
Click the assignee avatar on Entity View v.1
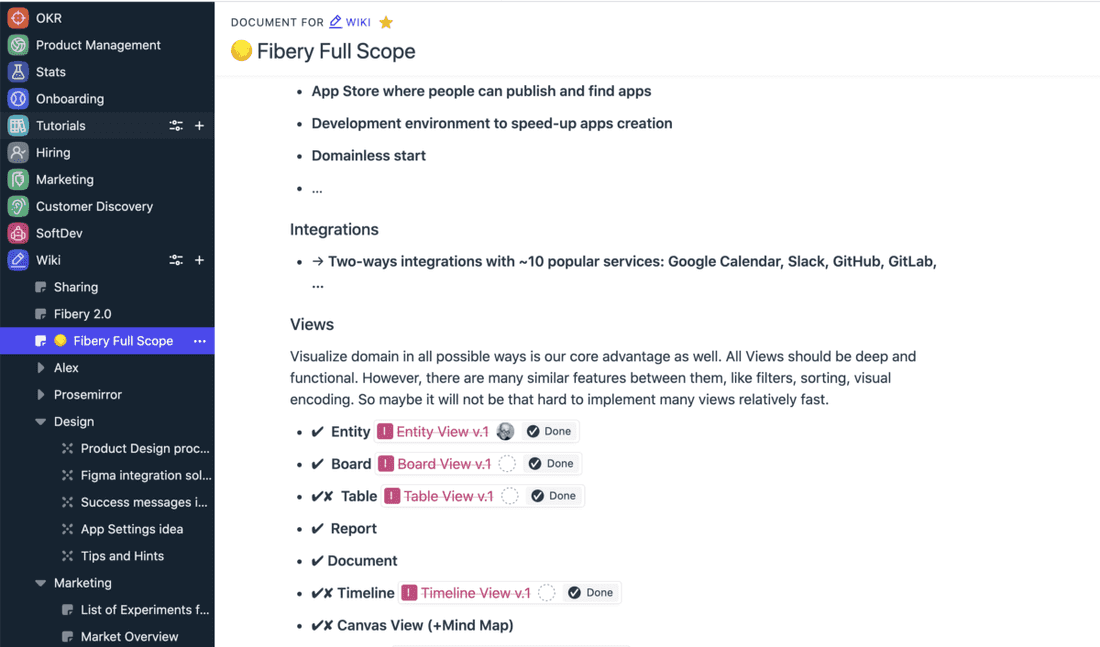point(505,431)
